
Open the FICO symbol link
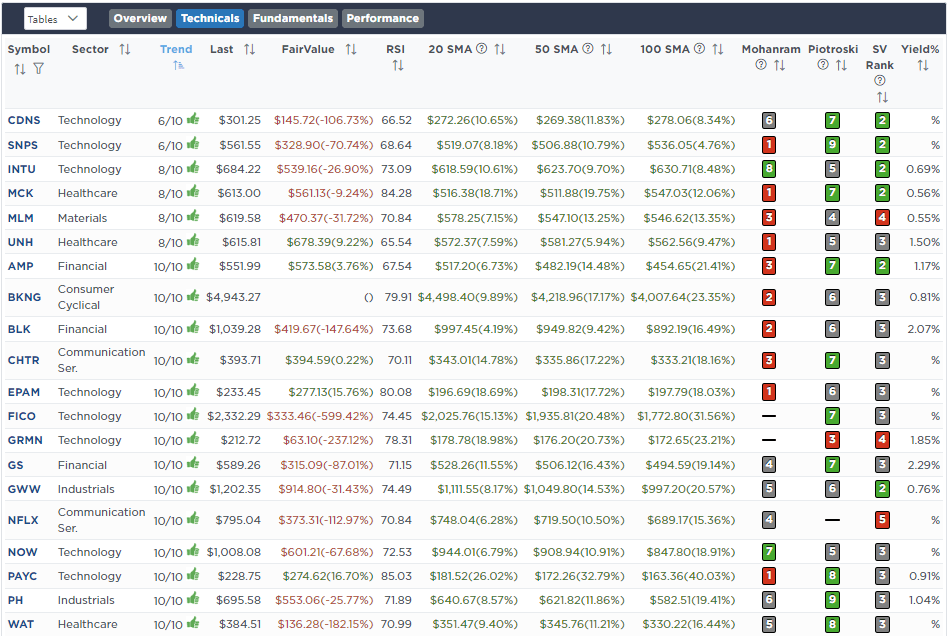(22, 416)
